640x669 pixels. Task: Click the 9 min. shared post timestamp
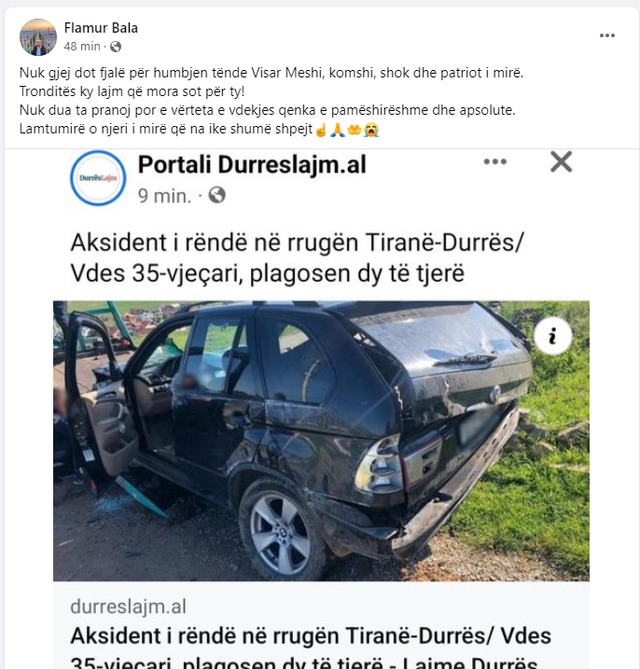coord(164,196)
